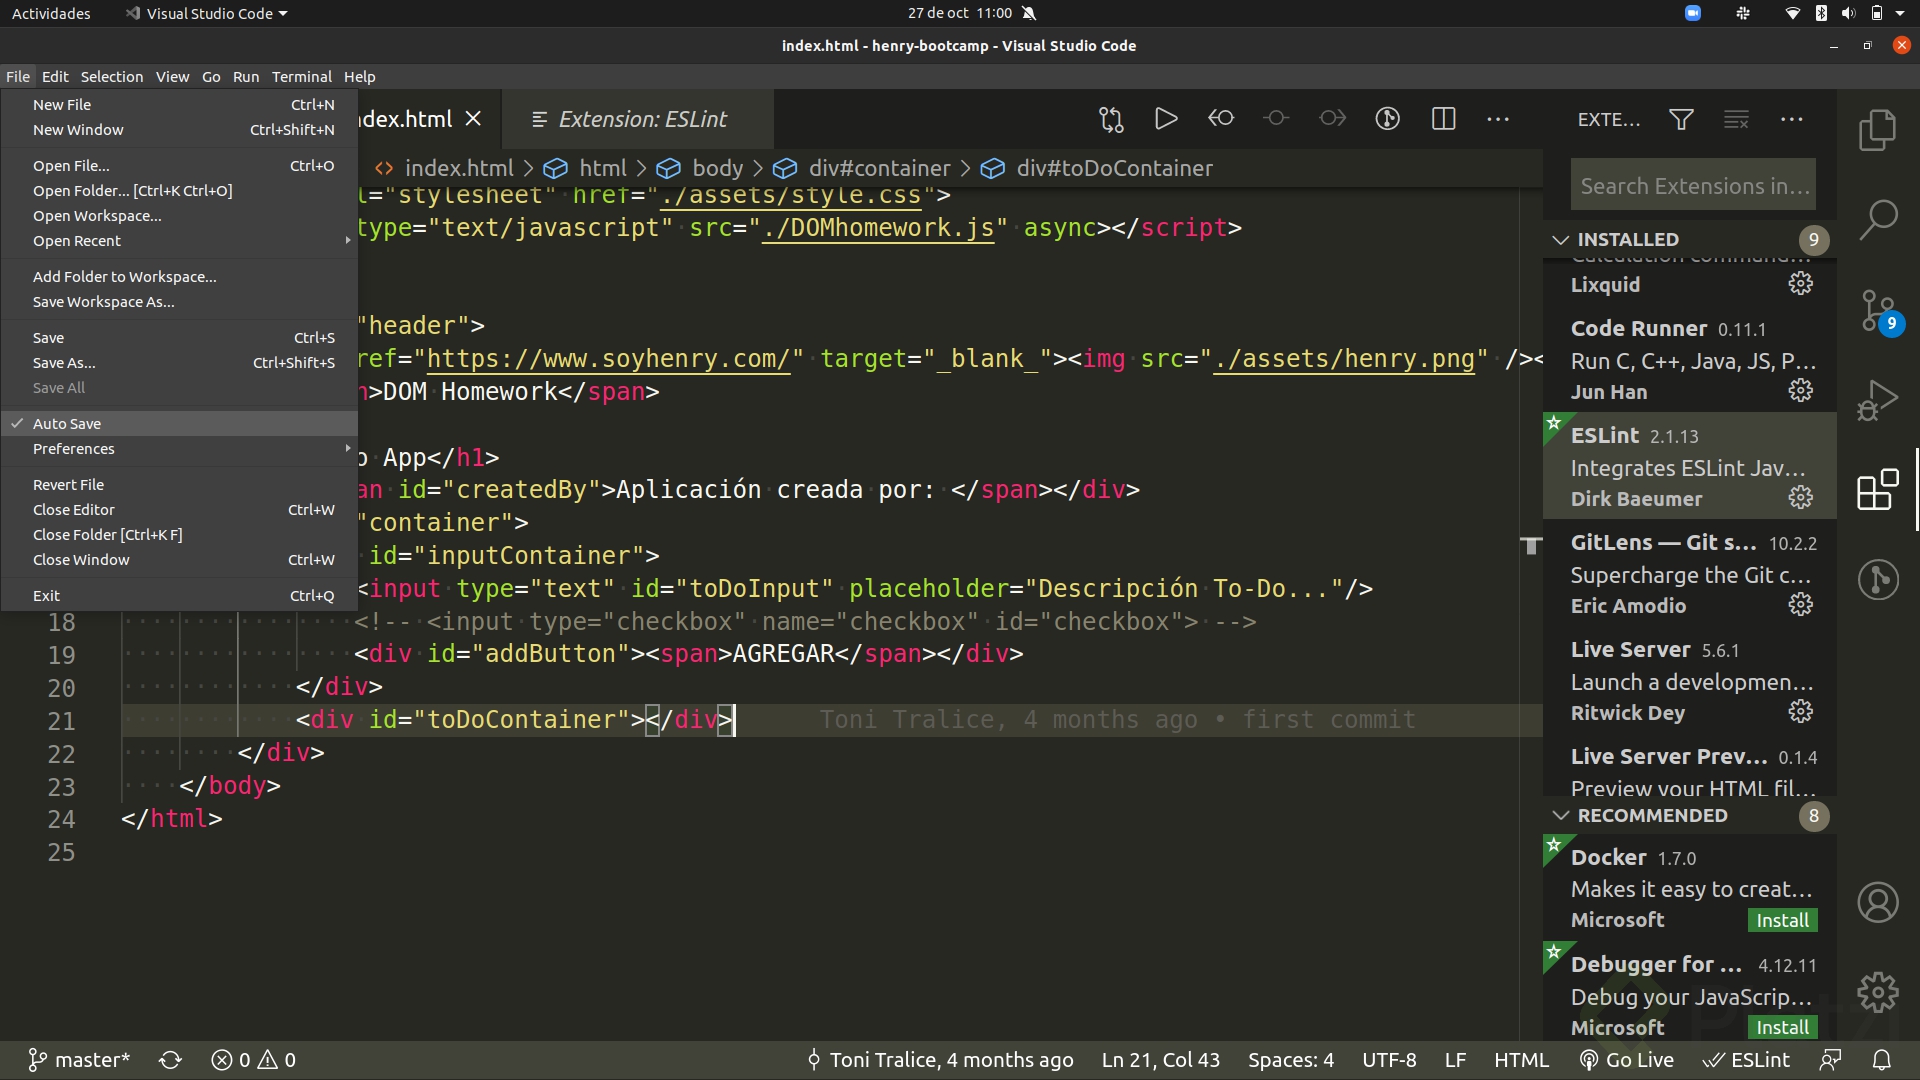This screenshot has height=1080, width=1920.
Task: Open the editor More Actions ellipsis
Action: tap(1498, 119)
